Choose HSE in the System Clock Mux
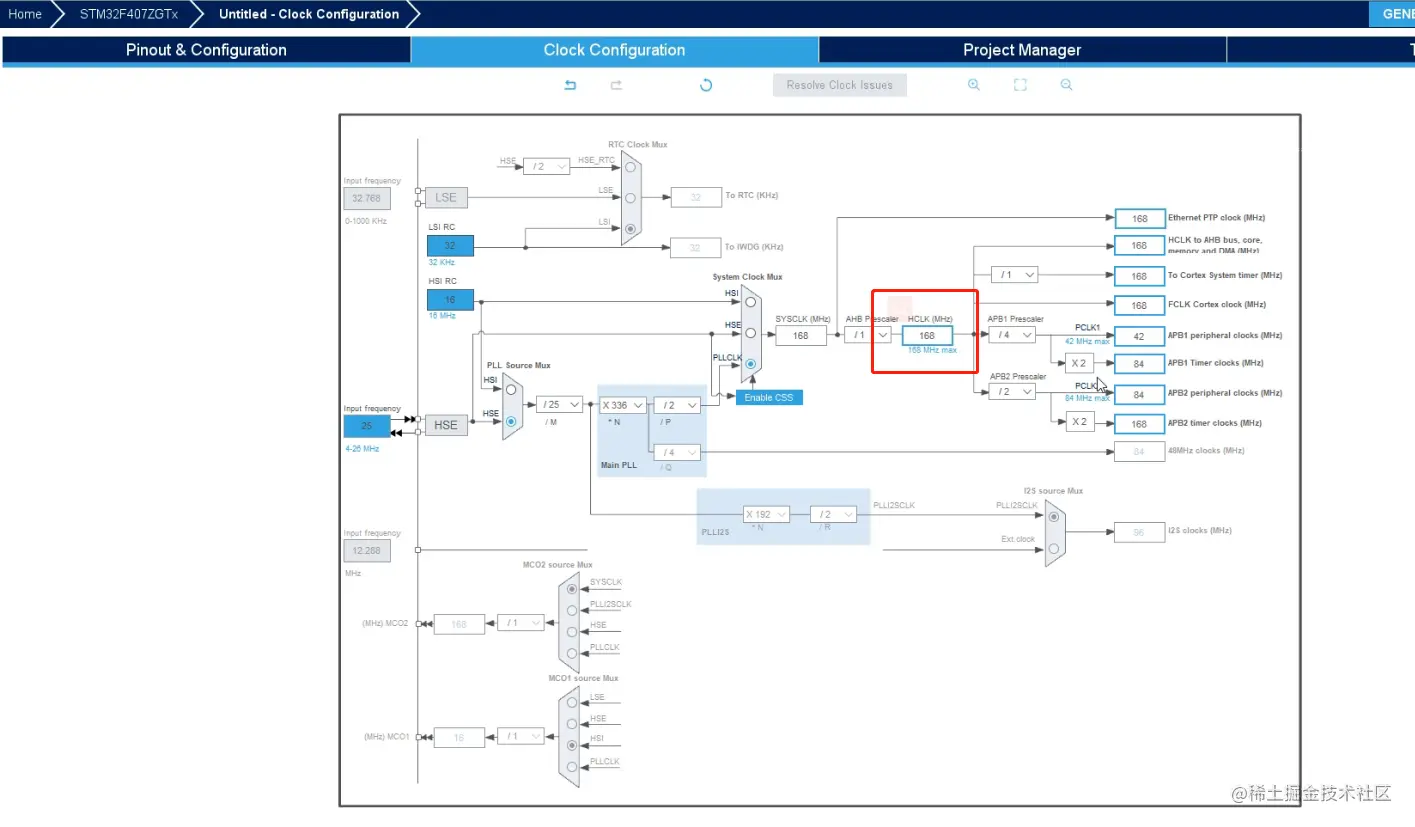1415x827 pixels. pyautogui.click(x=751, y=333)
